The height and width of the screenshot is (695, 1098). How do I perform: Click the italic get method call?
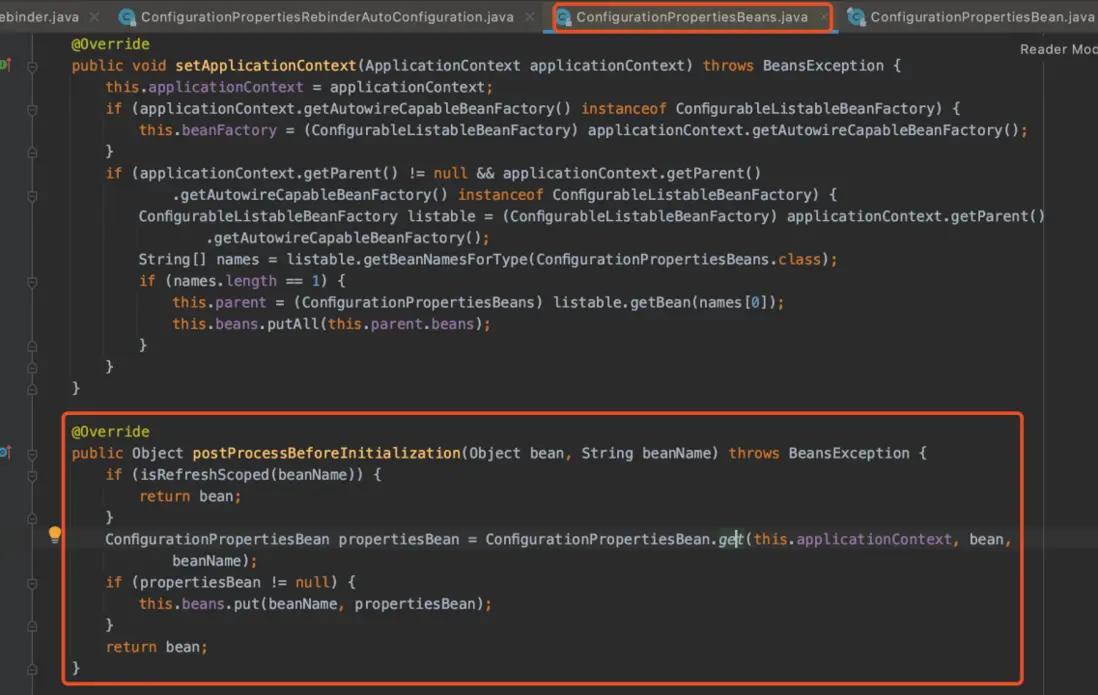729,539
